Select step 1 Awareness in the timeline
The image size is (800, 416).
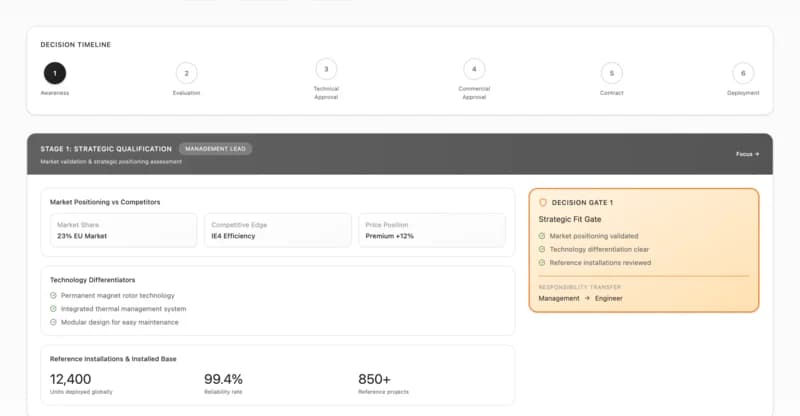click(x=55, y=72)
